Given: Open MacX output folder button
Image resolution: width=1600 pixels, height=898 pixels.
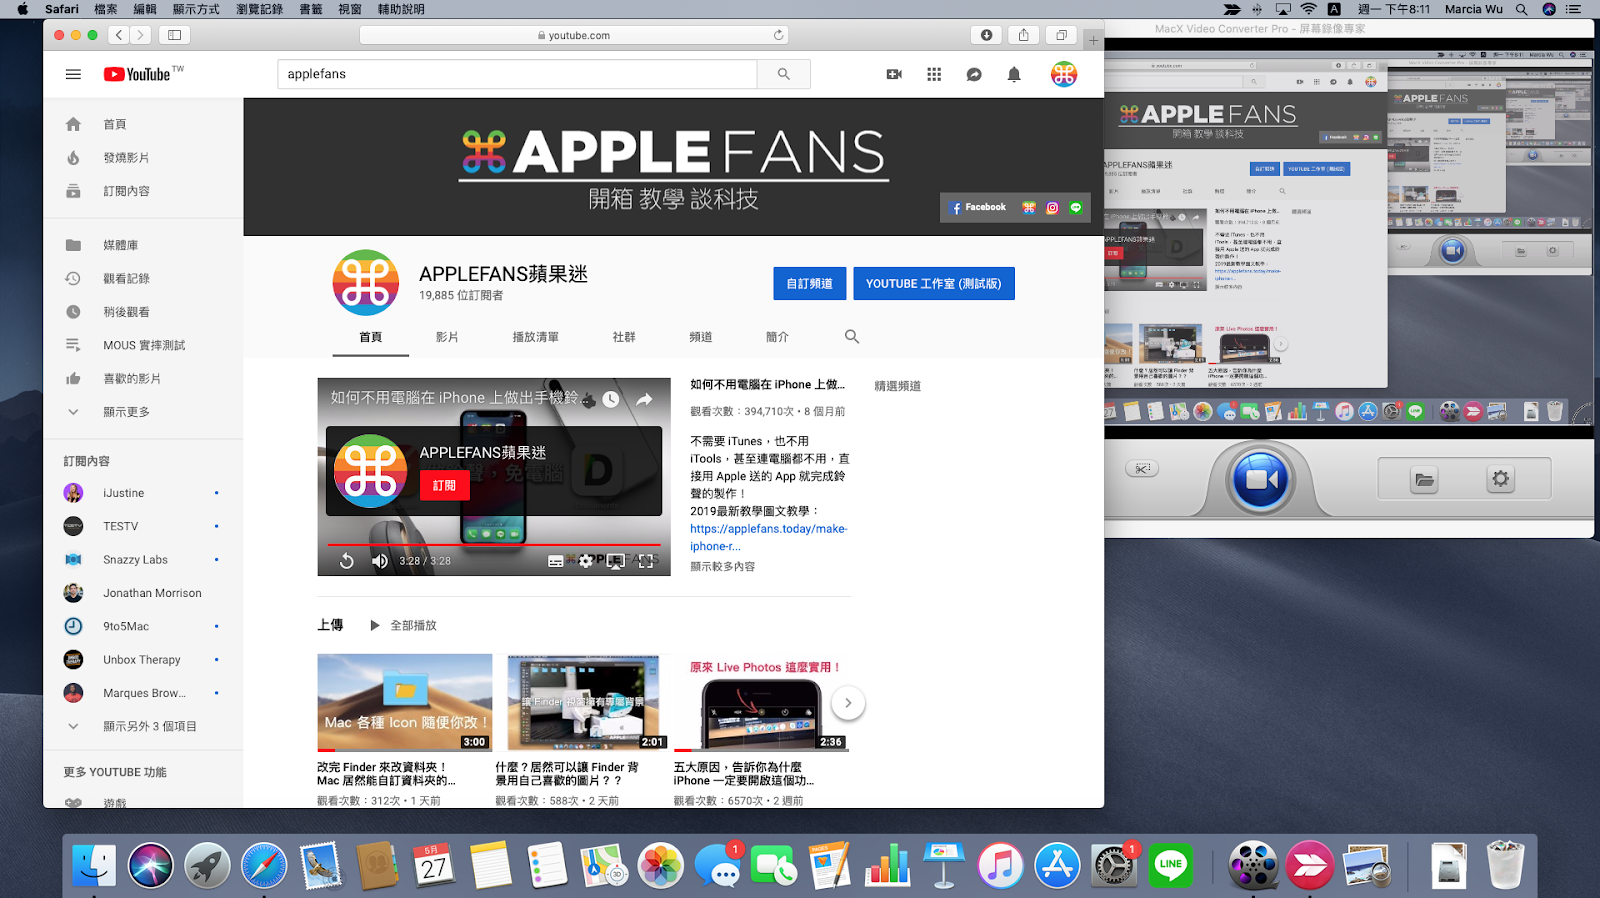Looking at the screenshot, I should pyautogui.click(x=1424, y=480).
